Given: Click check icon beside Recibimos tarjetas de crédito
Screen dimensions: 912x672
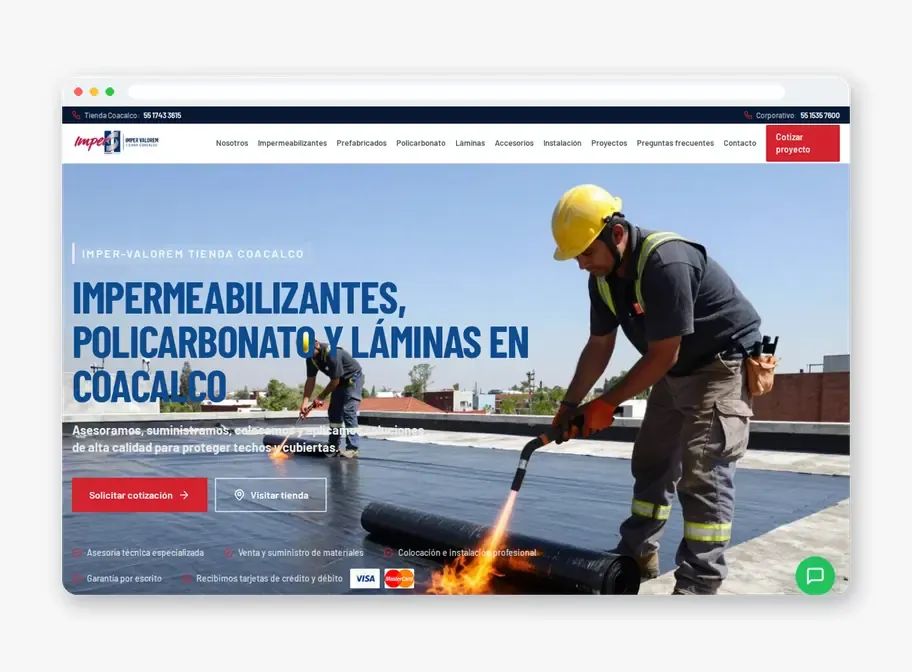Looking at the screenshot, I should coord(187,578).
